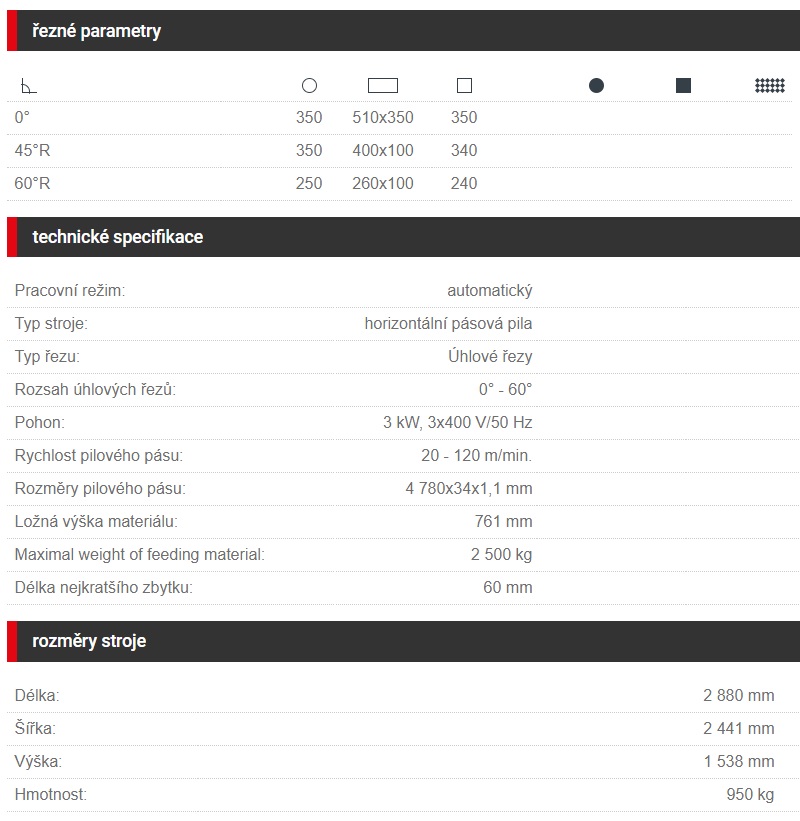Click the "0° - 60°" value

505,390
